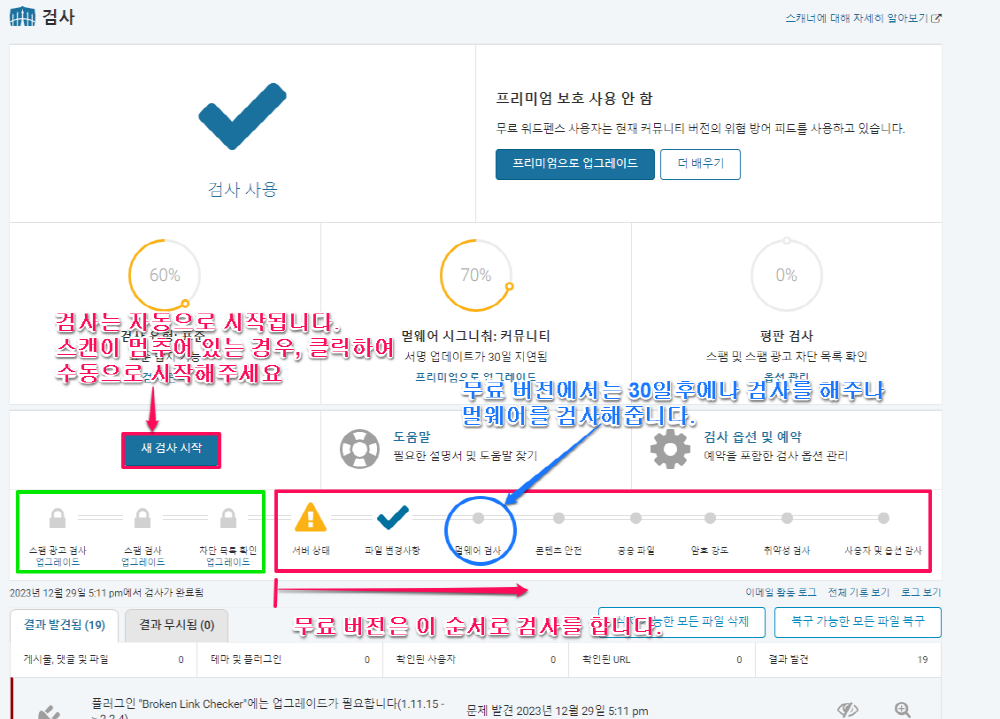Click the lock icon above 차단 목록 확인
The image size is (1000, 719).
228,518
